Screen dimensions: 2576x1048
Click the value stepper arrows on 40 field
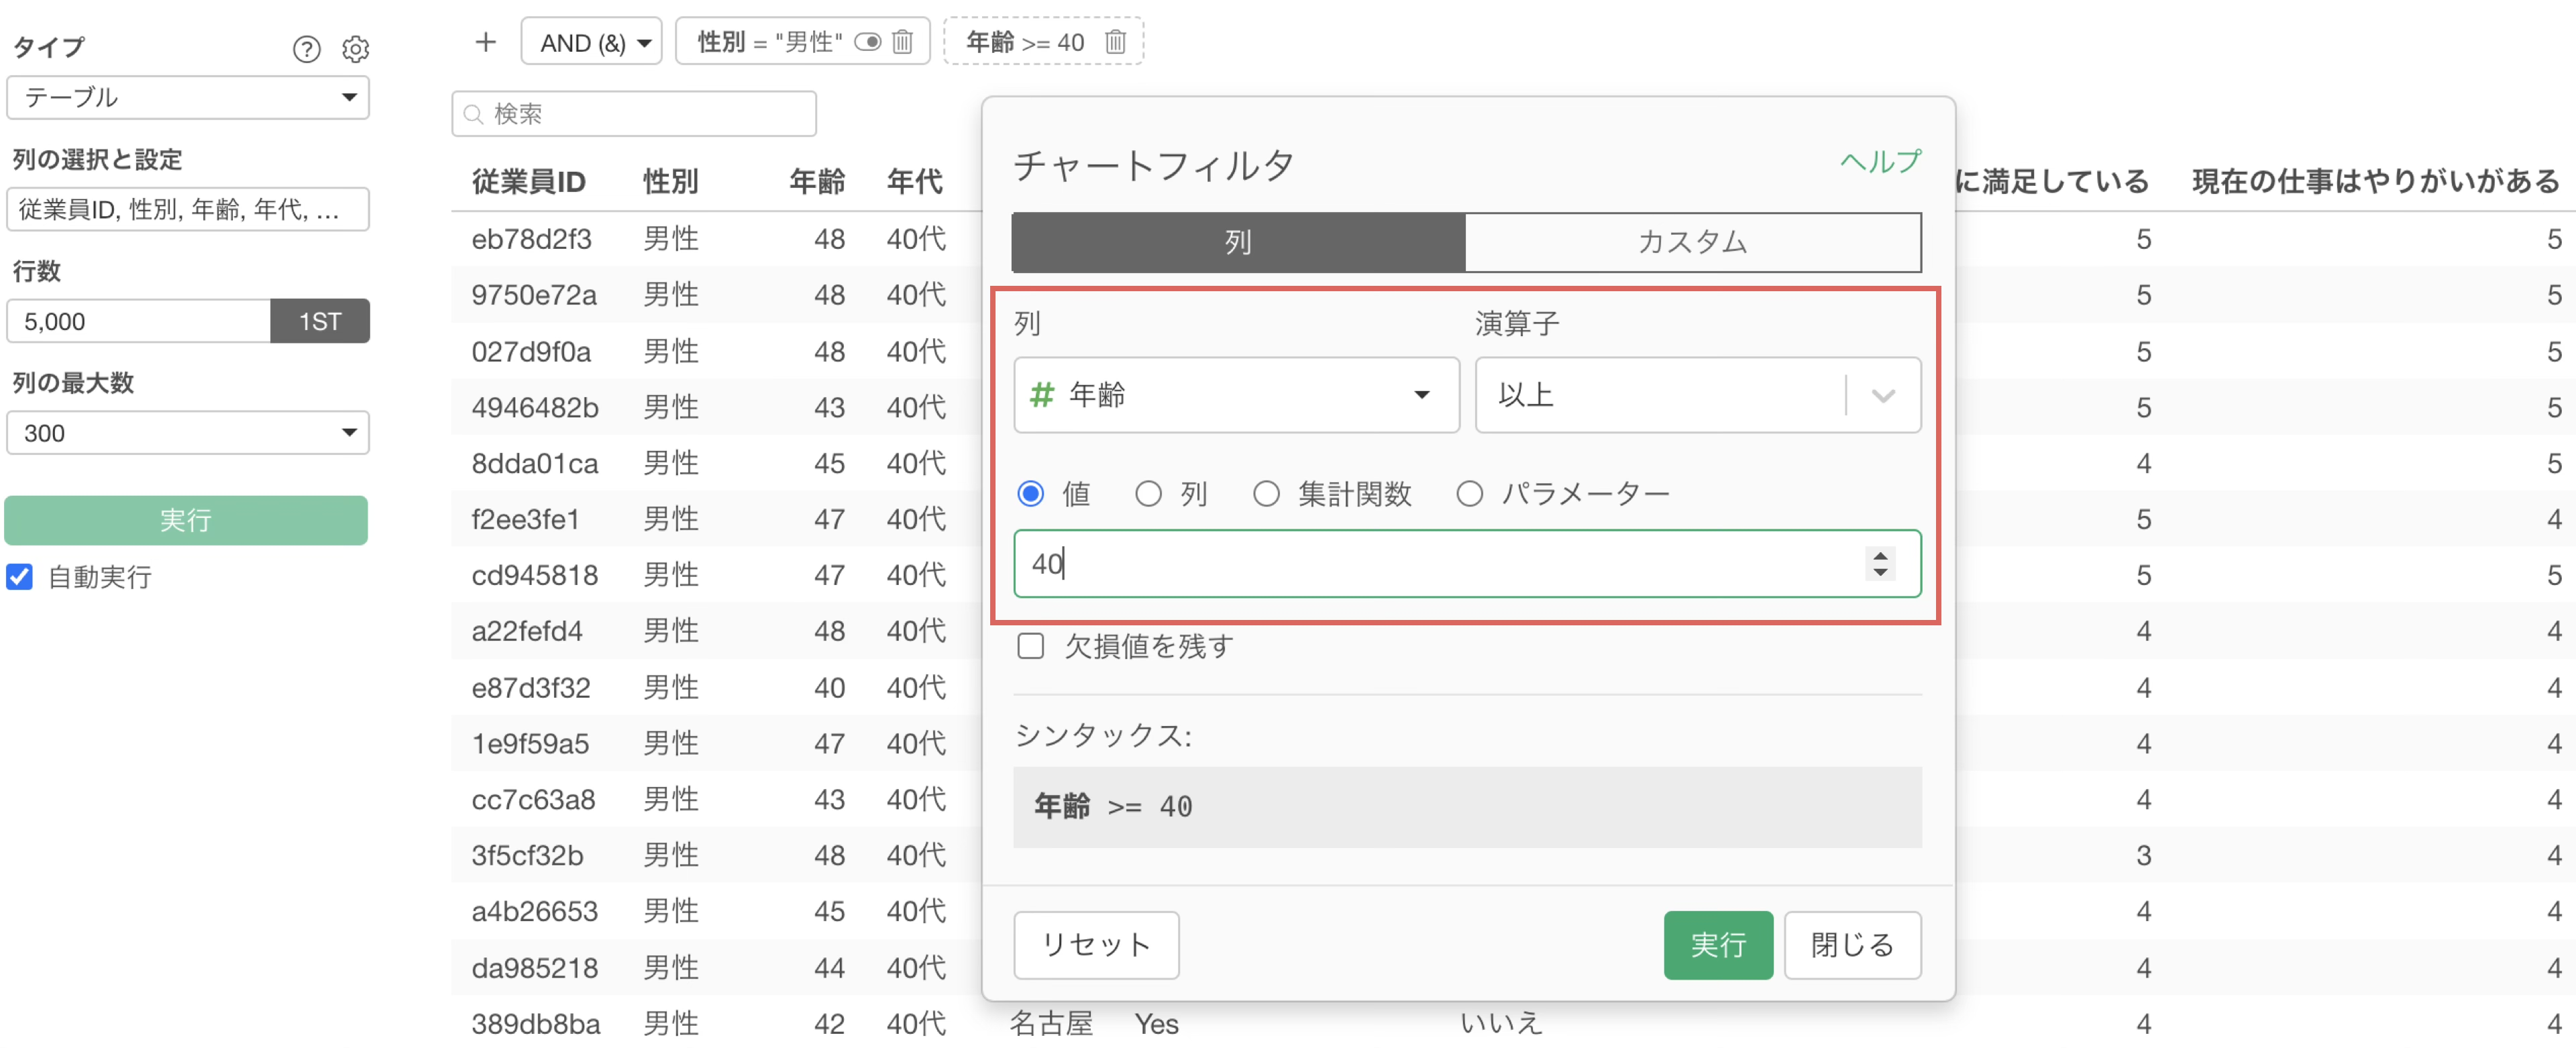tap(1880, 564)
